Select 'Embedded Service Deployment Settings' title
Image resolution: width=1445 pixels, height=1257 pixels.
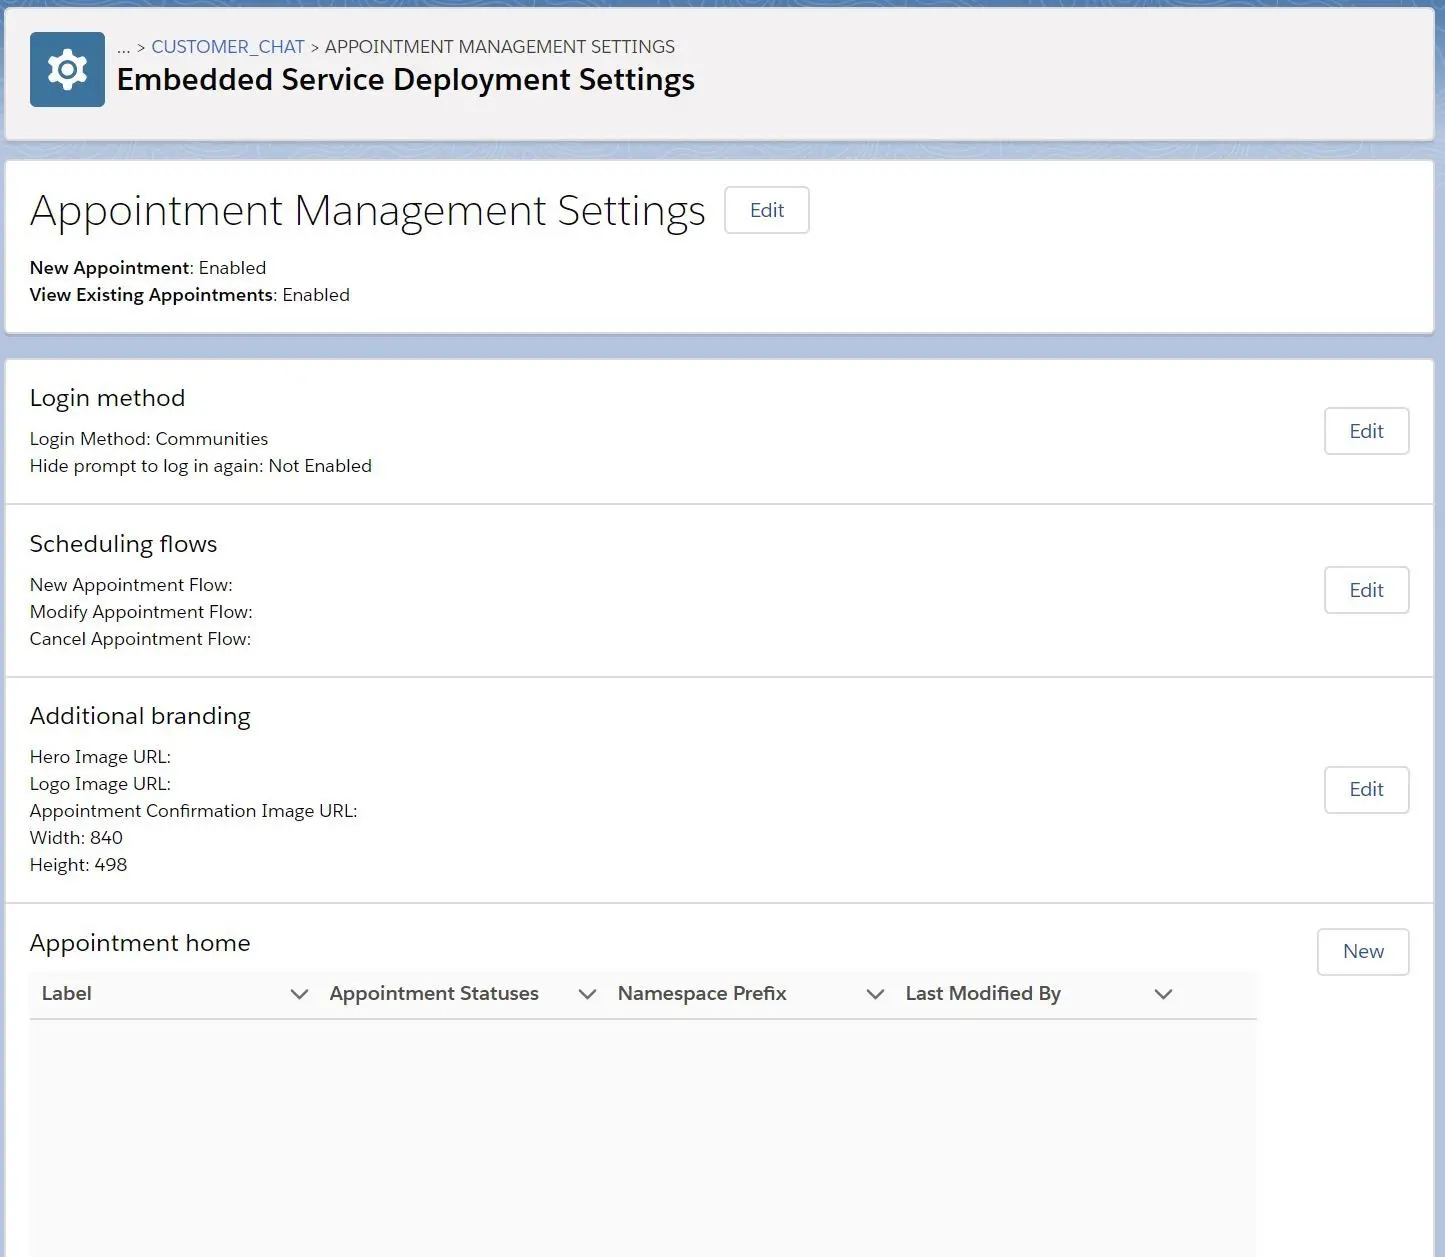[406, 80]
